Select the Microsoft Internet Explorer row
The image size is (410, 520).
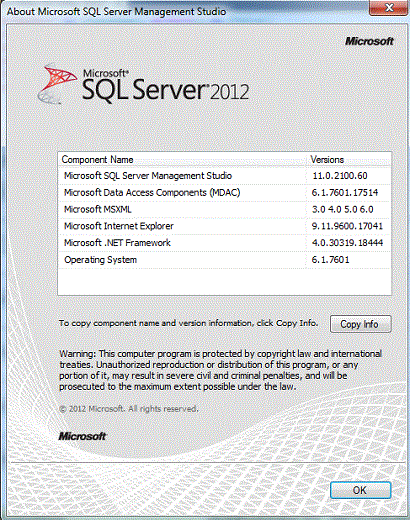(224, 226)
